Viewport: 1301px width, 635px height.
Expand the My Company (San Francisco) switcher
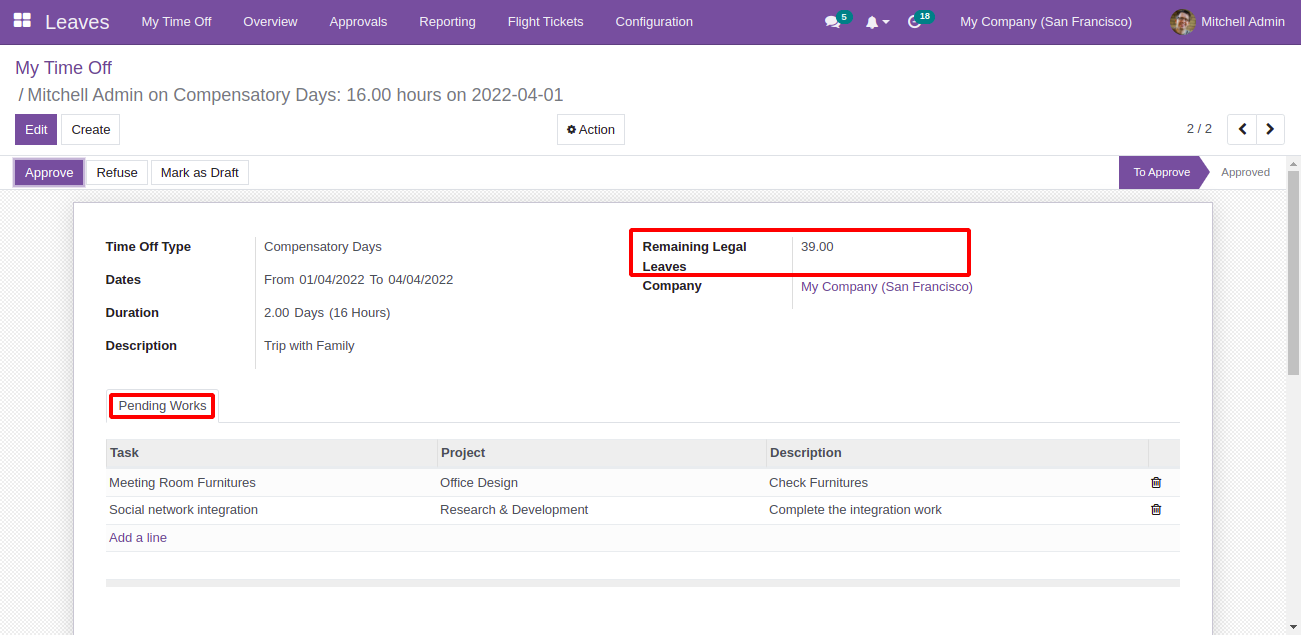tap(1045, 22)
